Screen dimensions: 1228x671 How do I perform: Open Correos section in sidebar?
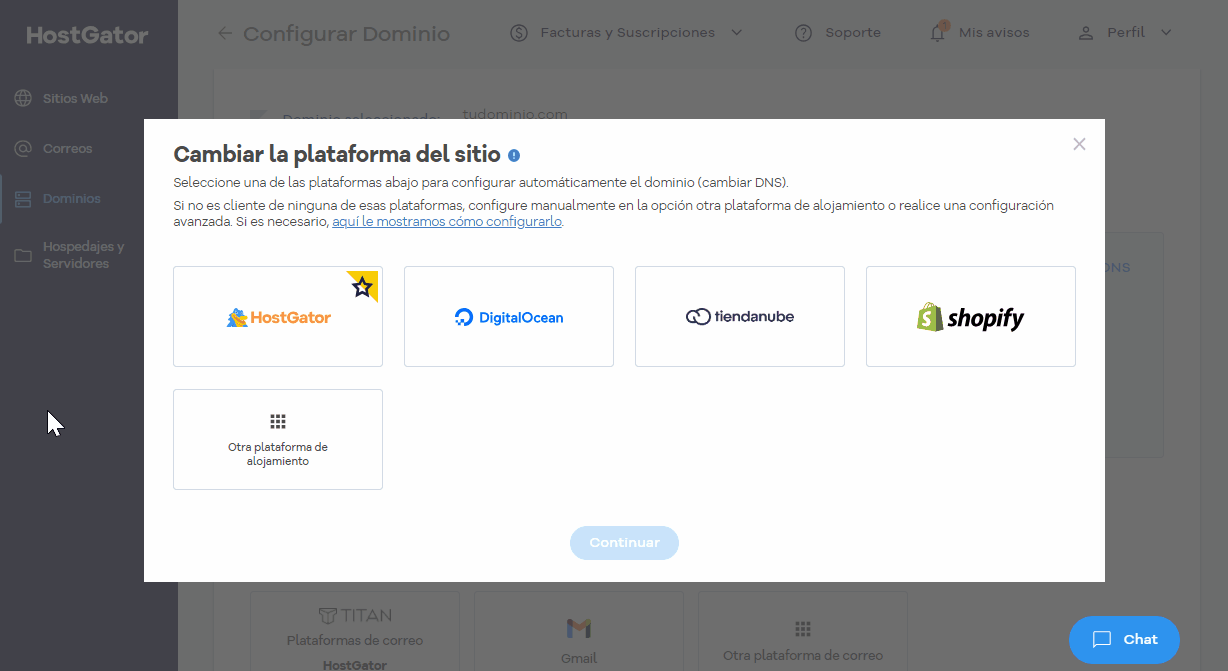[x=67, y=149]
